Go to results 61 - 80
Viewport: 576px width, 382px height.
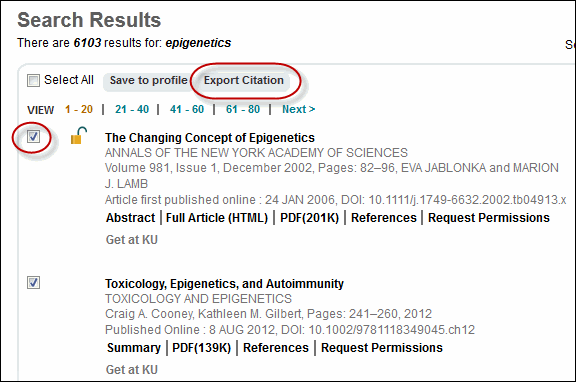(x=243, y=109)
